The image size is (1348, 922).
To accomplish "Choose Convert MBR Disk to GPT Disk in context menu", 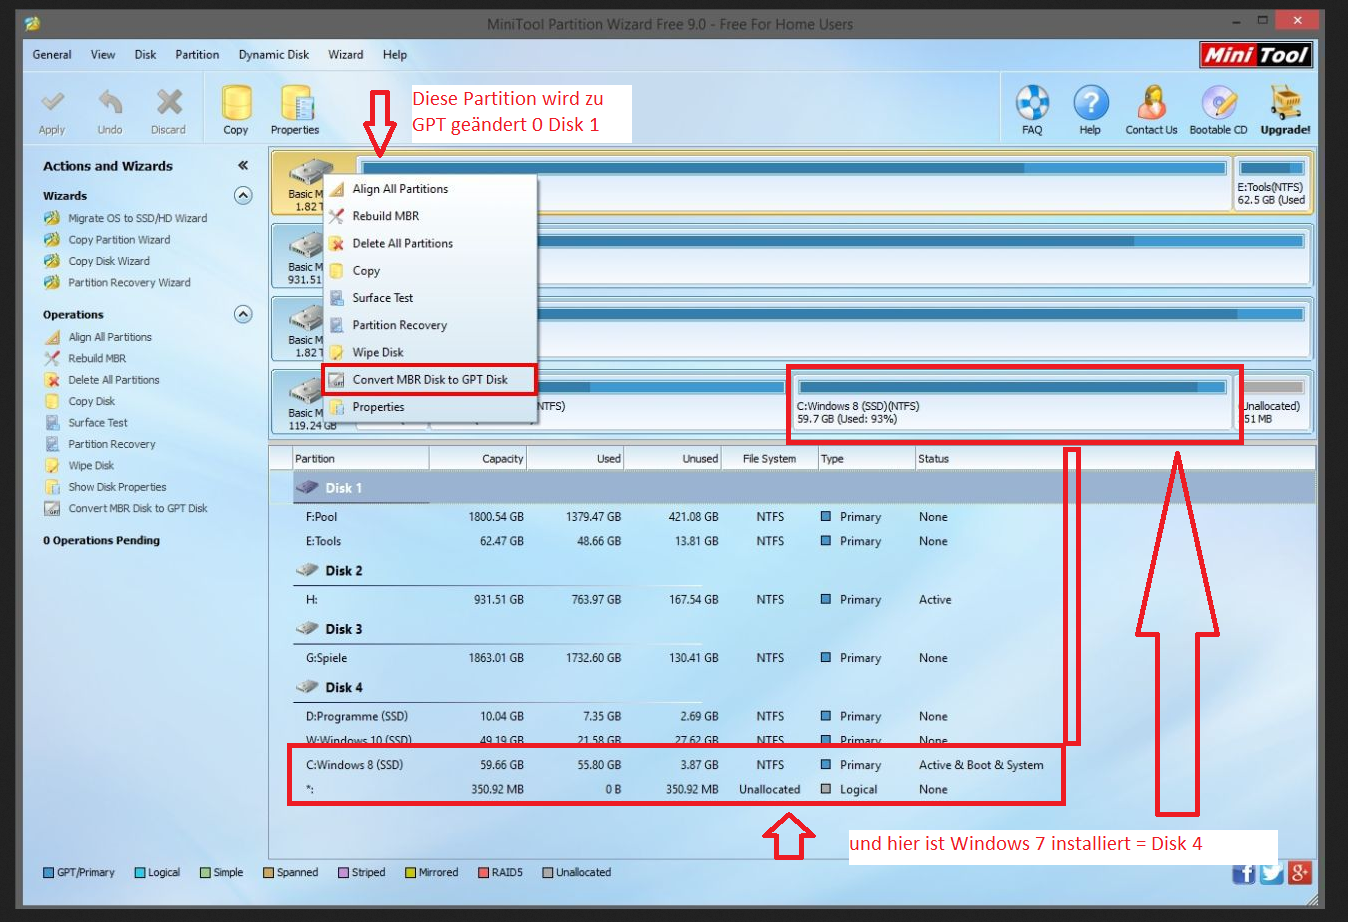I will [x=430, y=380].
